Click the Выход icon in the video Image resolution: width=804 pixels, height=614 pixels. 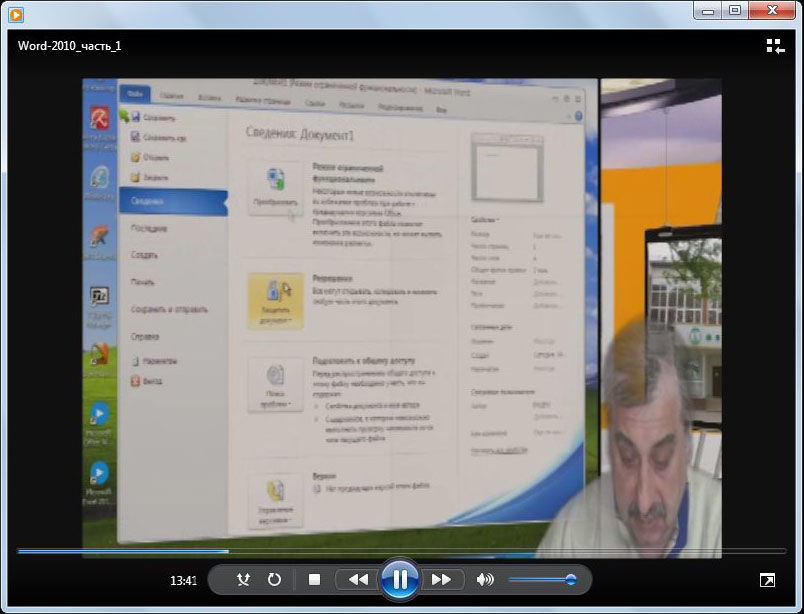tap(135, 381)
